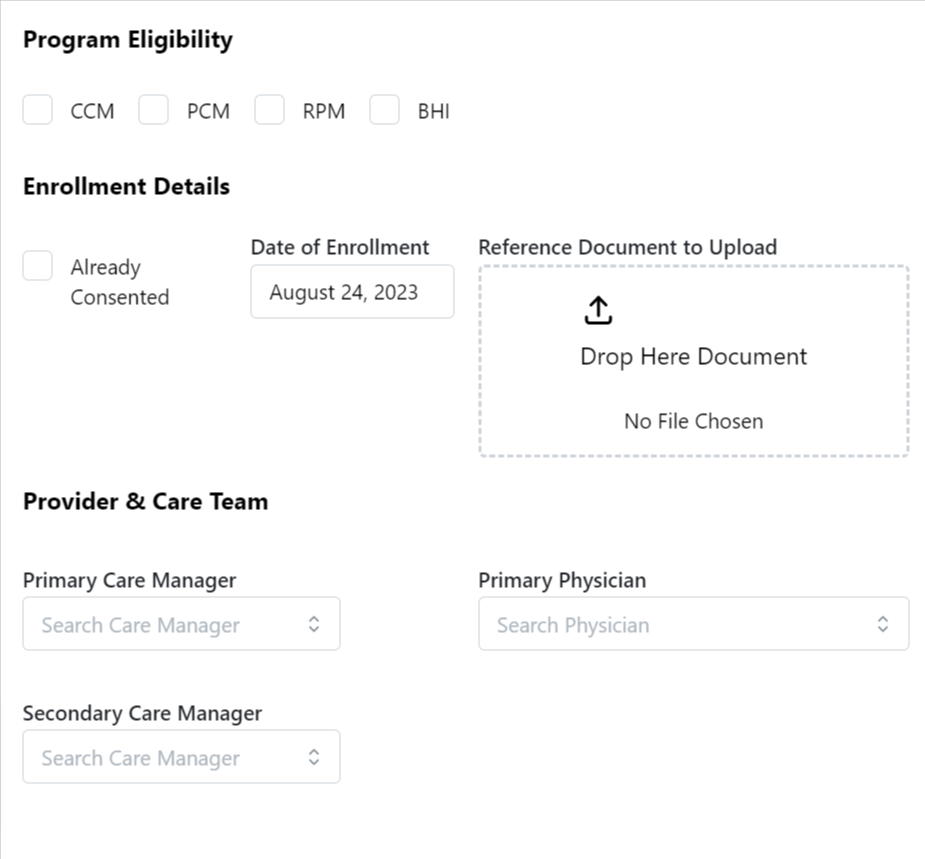Click the Date of Enrollment field
925x859 pixels.
pyautogui.click(x=351, y=292)
